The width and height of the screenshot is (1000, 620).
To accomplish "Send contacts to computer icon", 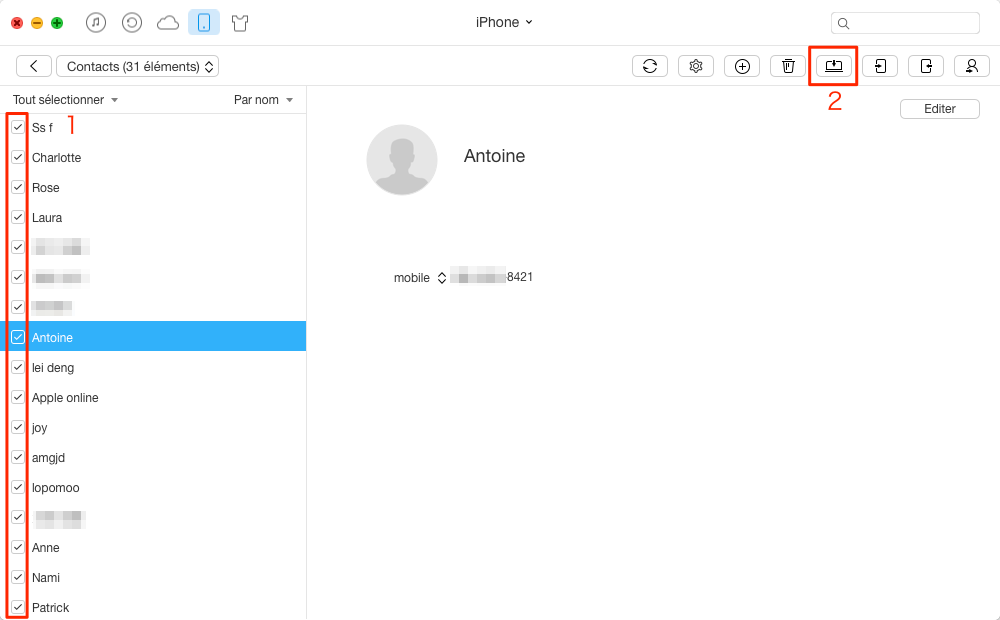I will click(834, 66).
